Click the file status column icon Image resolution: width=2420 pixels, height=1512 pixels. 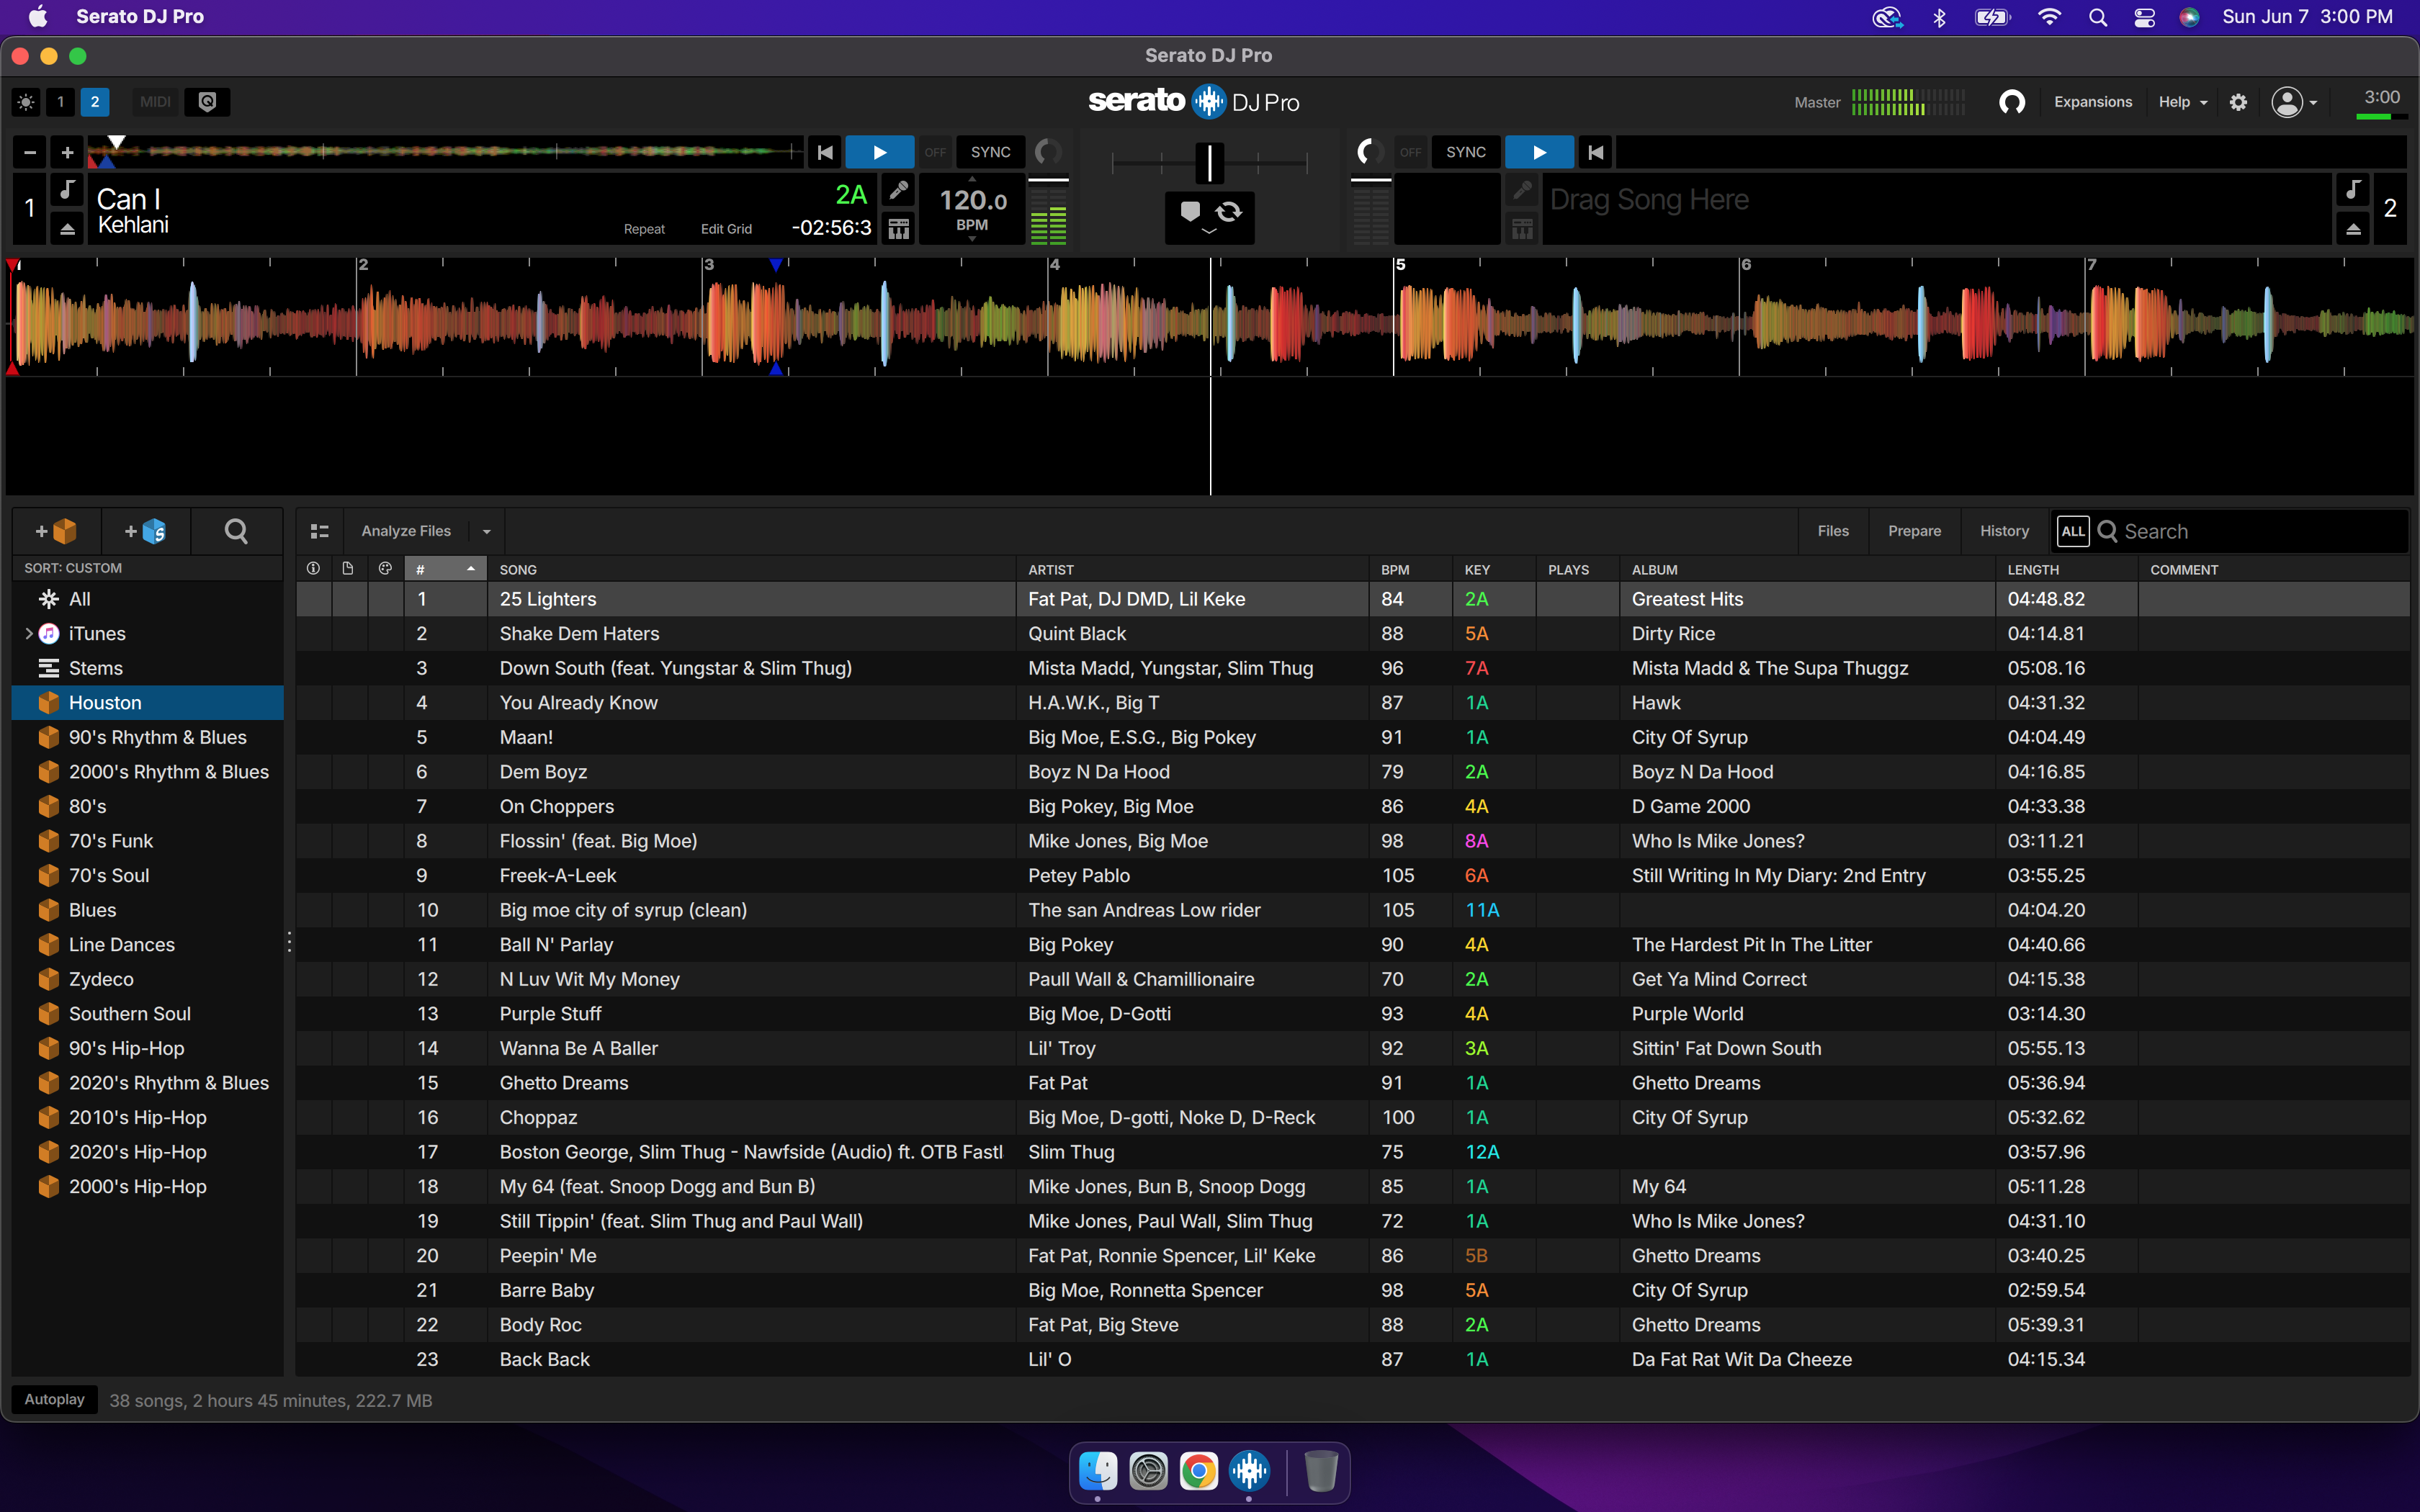coord(348,569)
